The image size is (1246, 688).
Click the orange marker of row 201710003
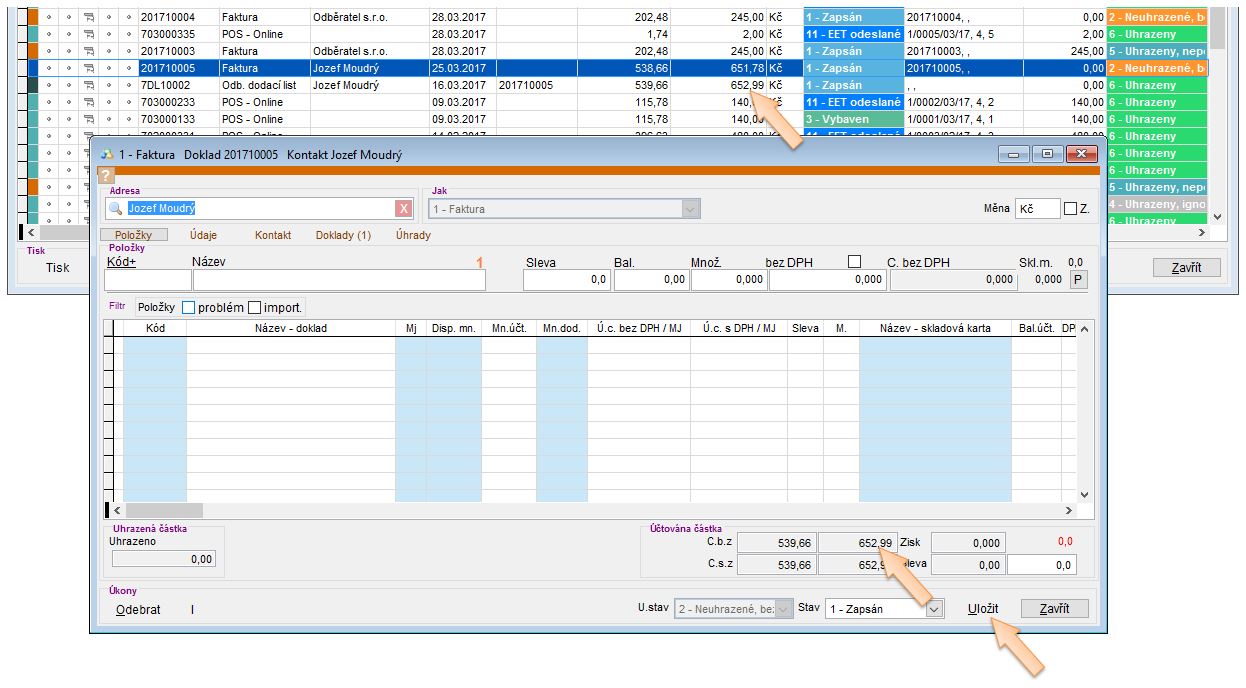[x=33, y=51]
